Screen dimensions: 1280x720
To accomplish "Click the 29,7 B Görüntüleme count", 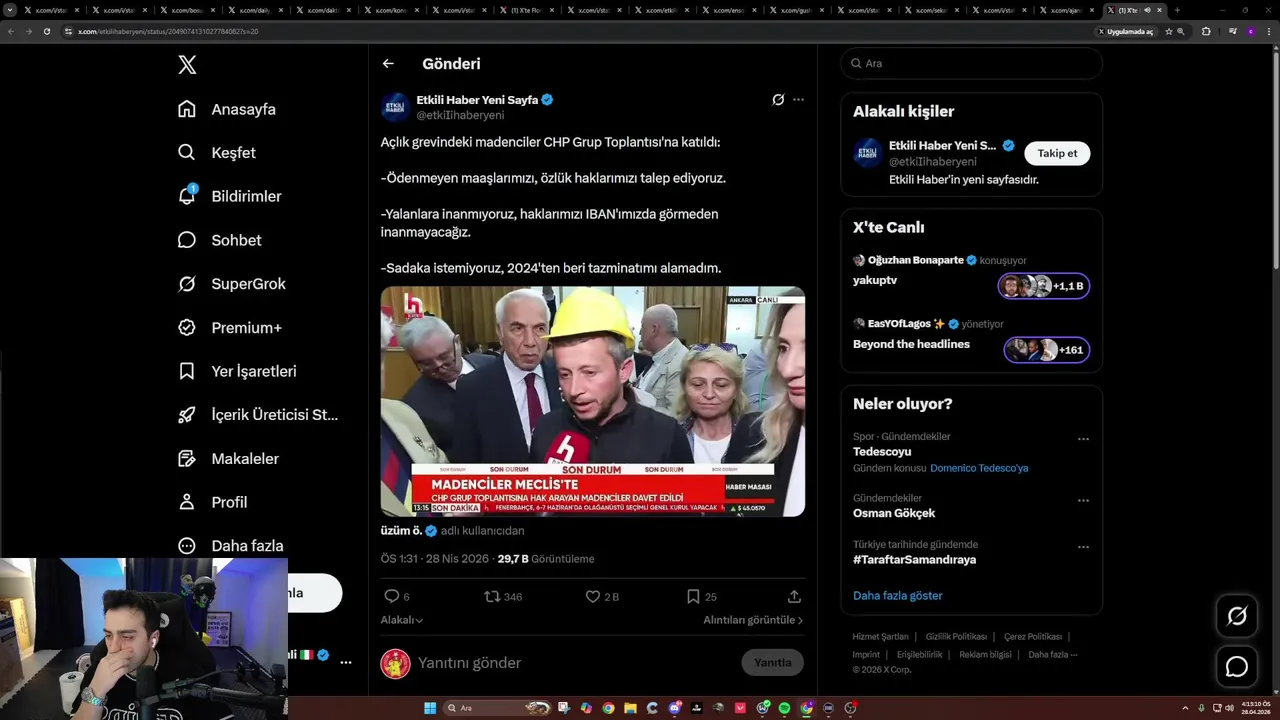I will click(546, 559).
